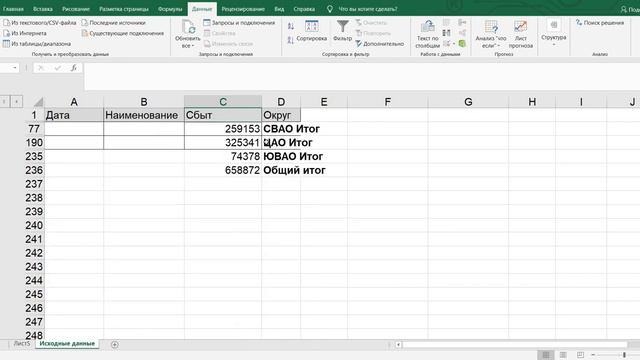The image size is (640, 360).
Task: Sort ascending A to Z icon
Action: [291, 26]
